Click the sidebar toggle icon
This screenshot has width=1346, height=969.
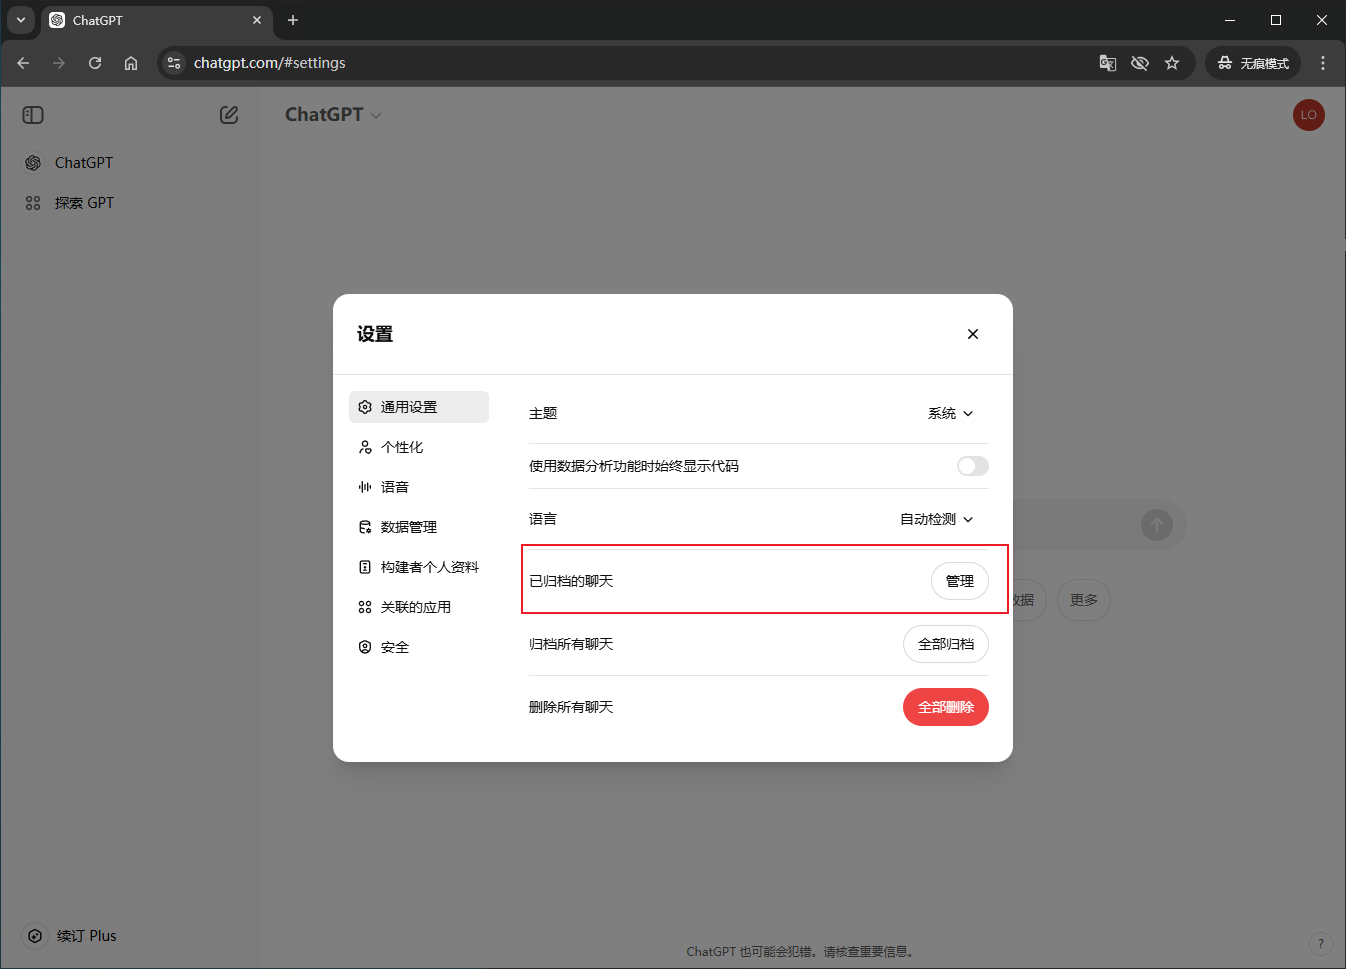(33, 115)
